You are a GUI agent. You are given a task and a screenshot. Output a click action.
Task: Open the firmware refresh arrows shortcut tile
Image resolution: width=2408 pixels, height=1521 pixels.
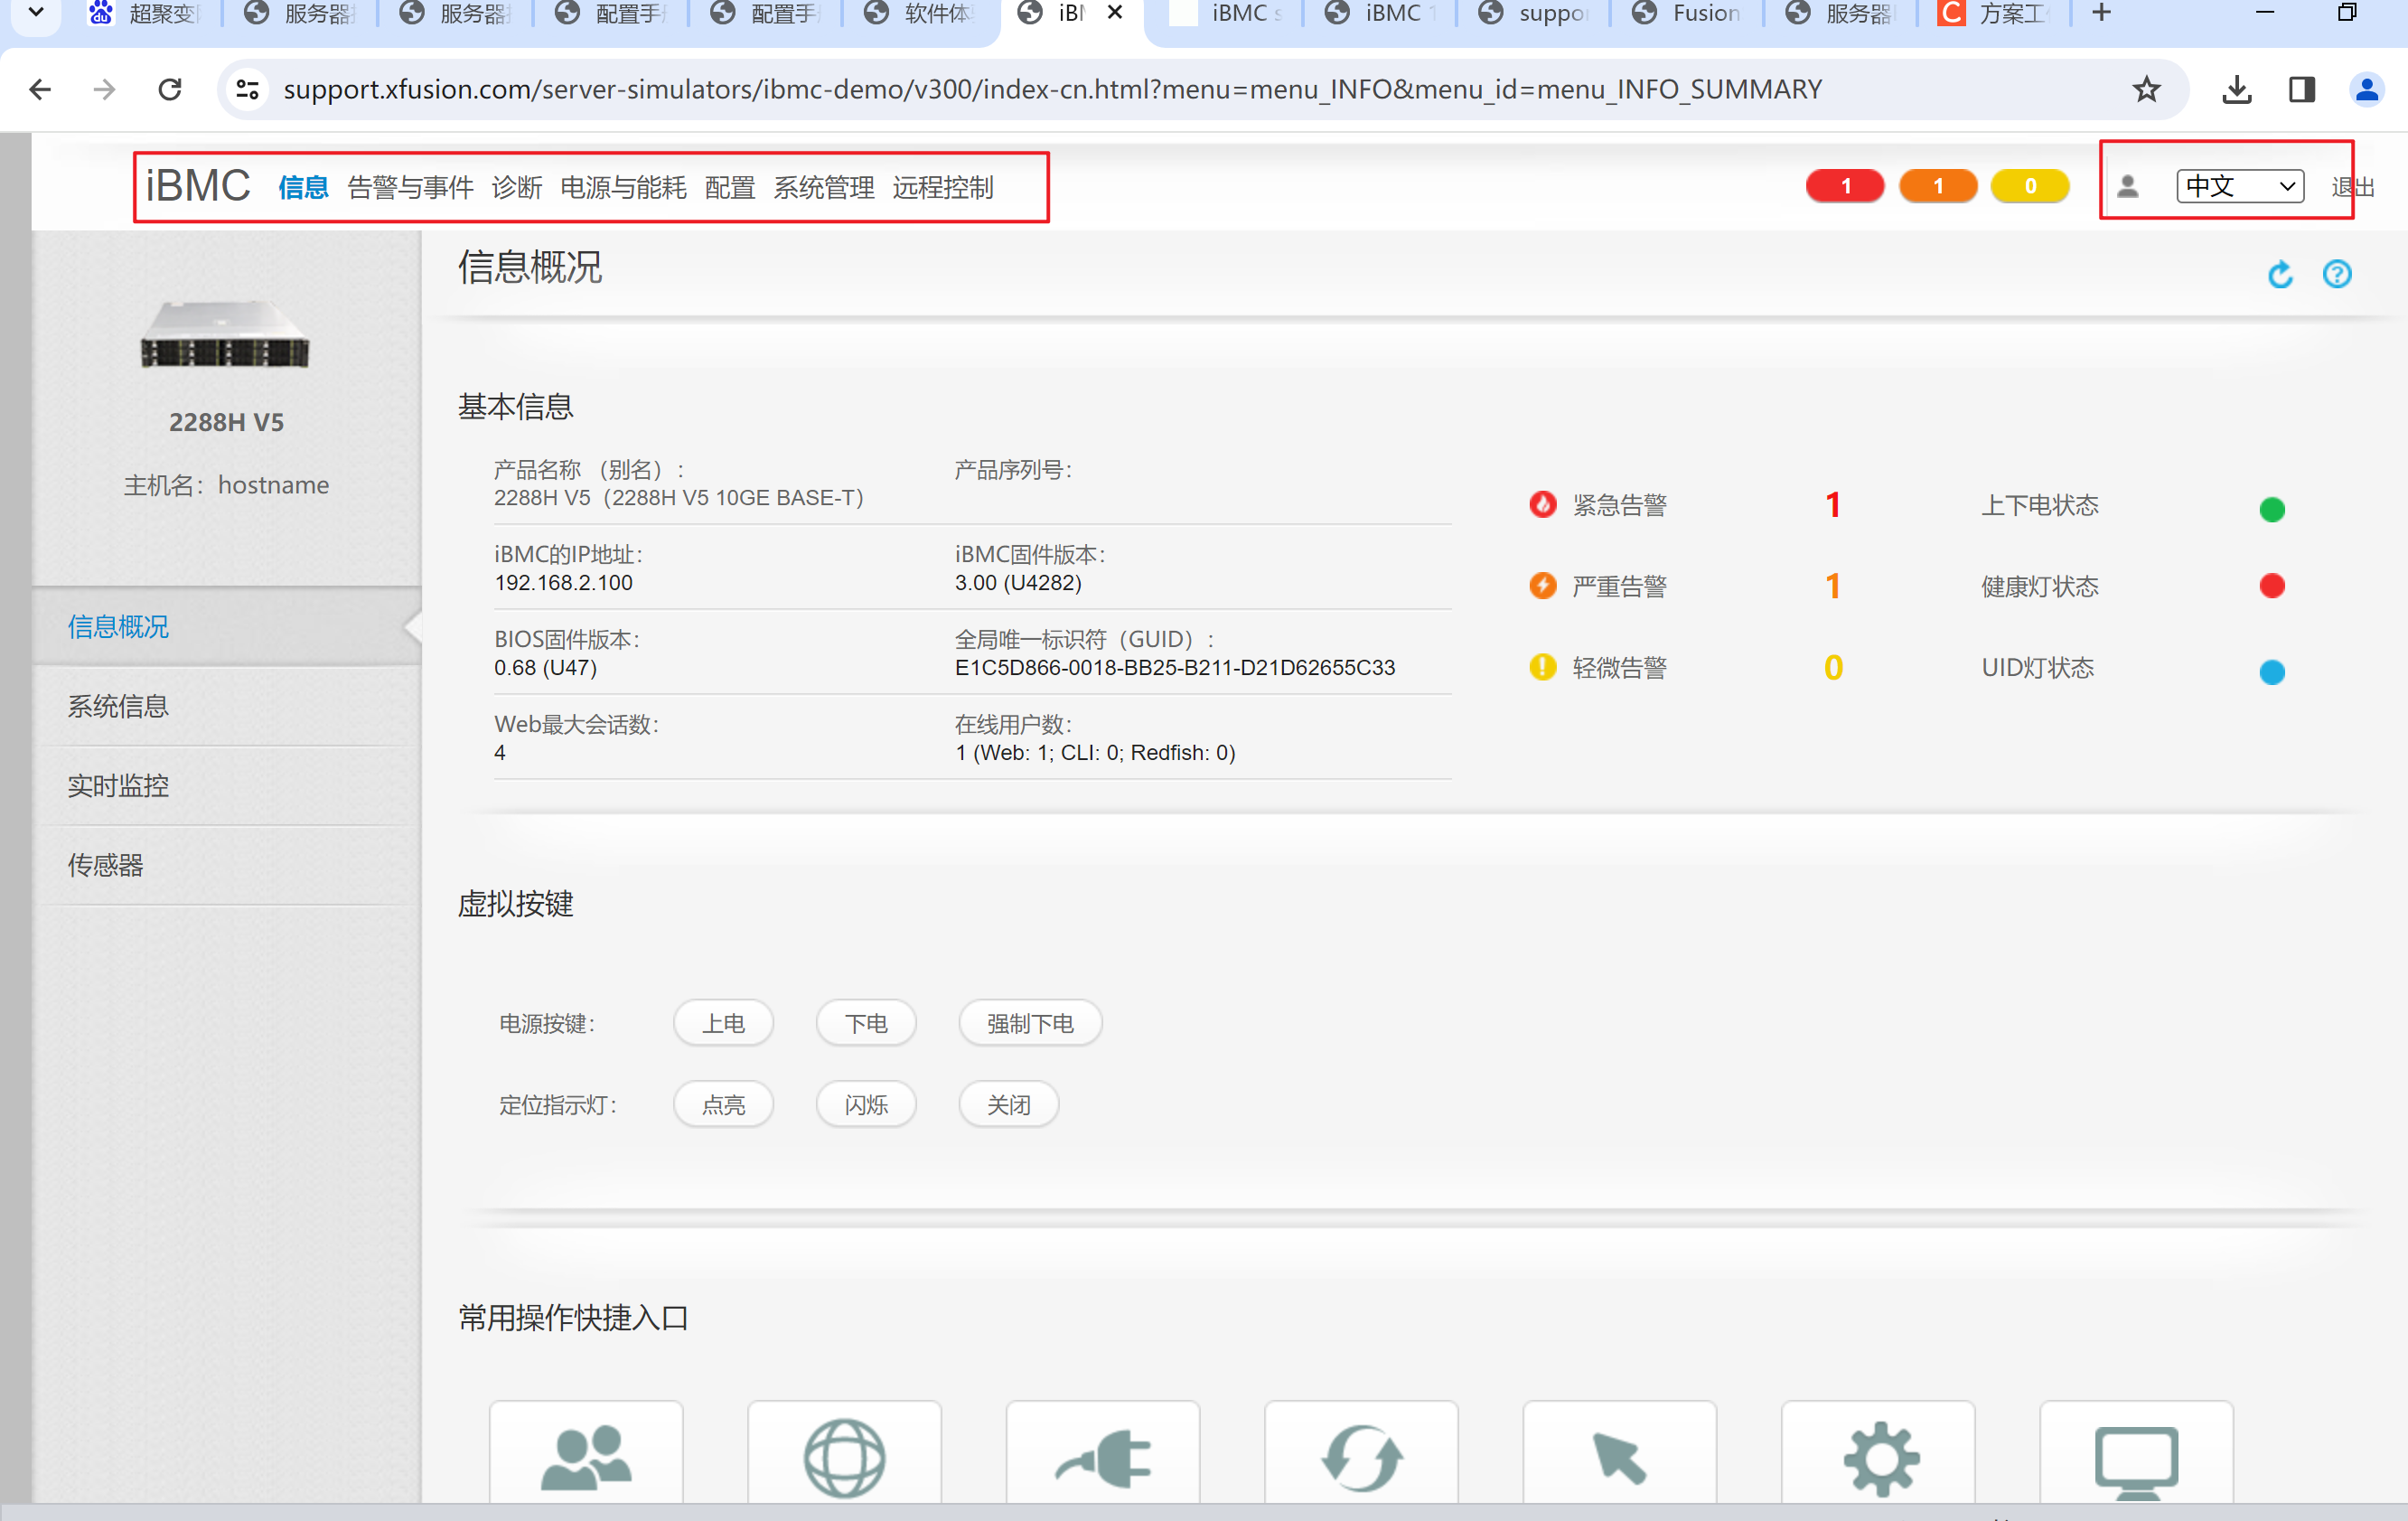click(x=1361, y=1455)
